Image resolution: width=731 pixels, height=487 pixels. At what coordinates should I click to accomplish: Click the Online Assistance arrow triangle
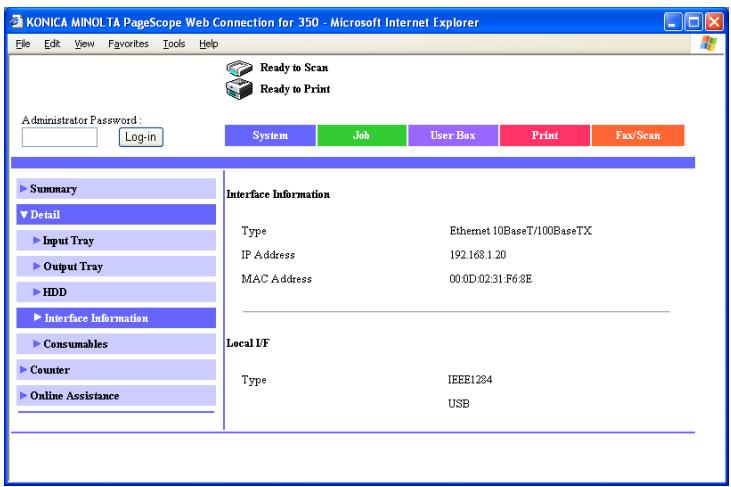click(x=23, y=395)
